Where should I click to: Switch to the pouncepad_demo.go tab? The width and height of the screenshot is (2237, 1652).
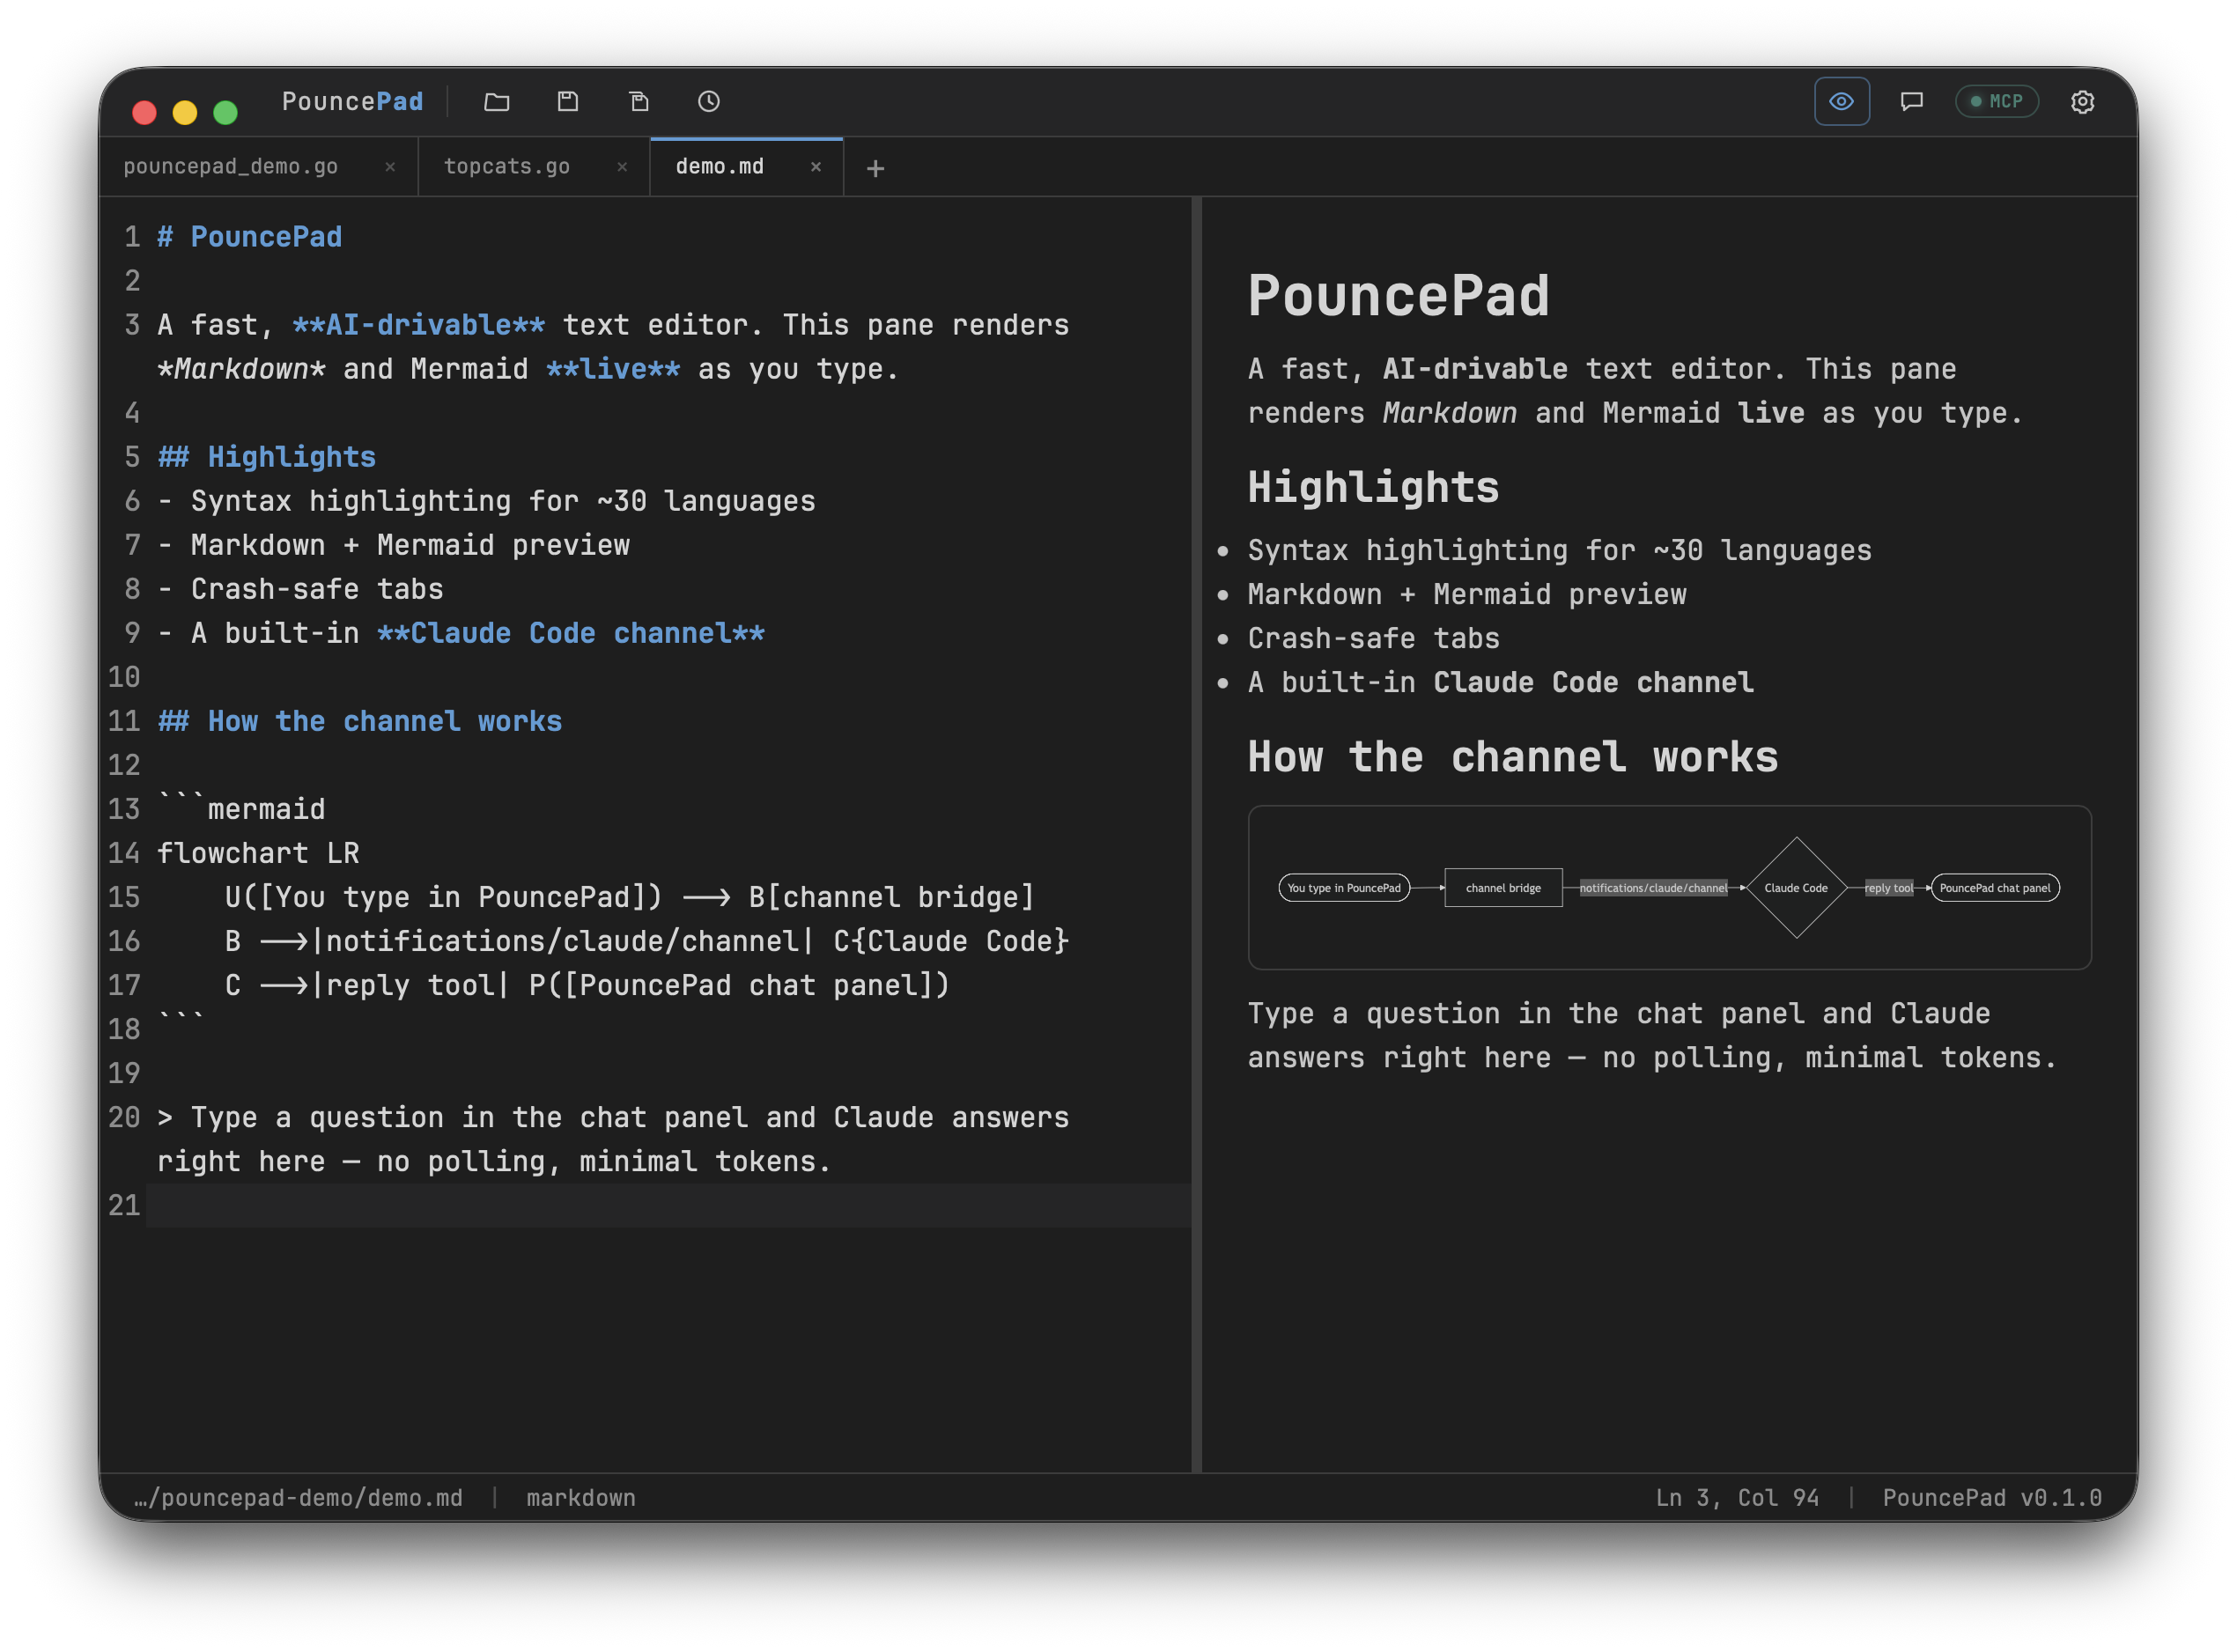pyautogui.click(x=231, y=167)
